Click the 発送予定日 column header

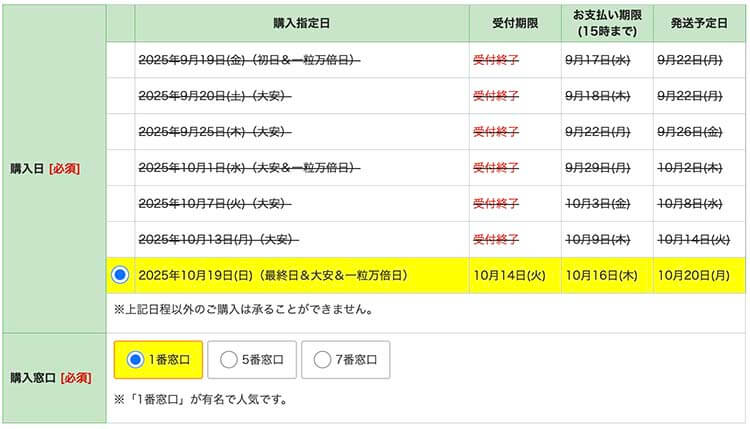(x=699, y=22)
